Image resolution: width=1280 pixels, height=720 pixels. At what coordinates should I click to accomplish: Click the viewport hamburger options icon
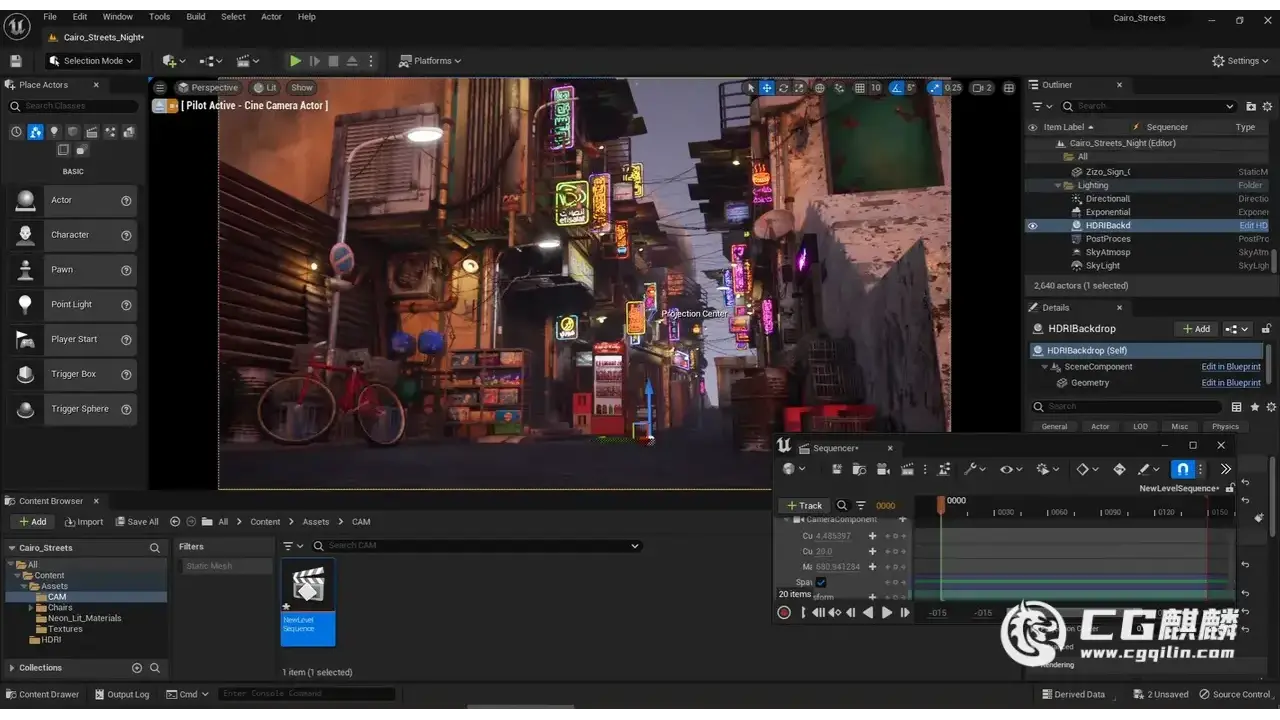(x=160, y=88)
